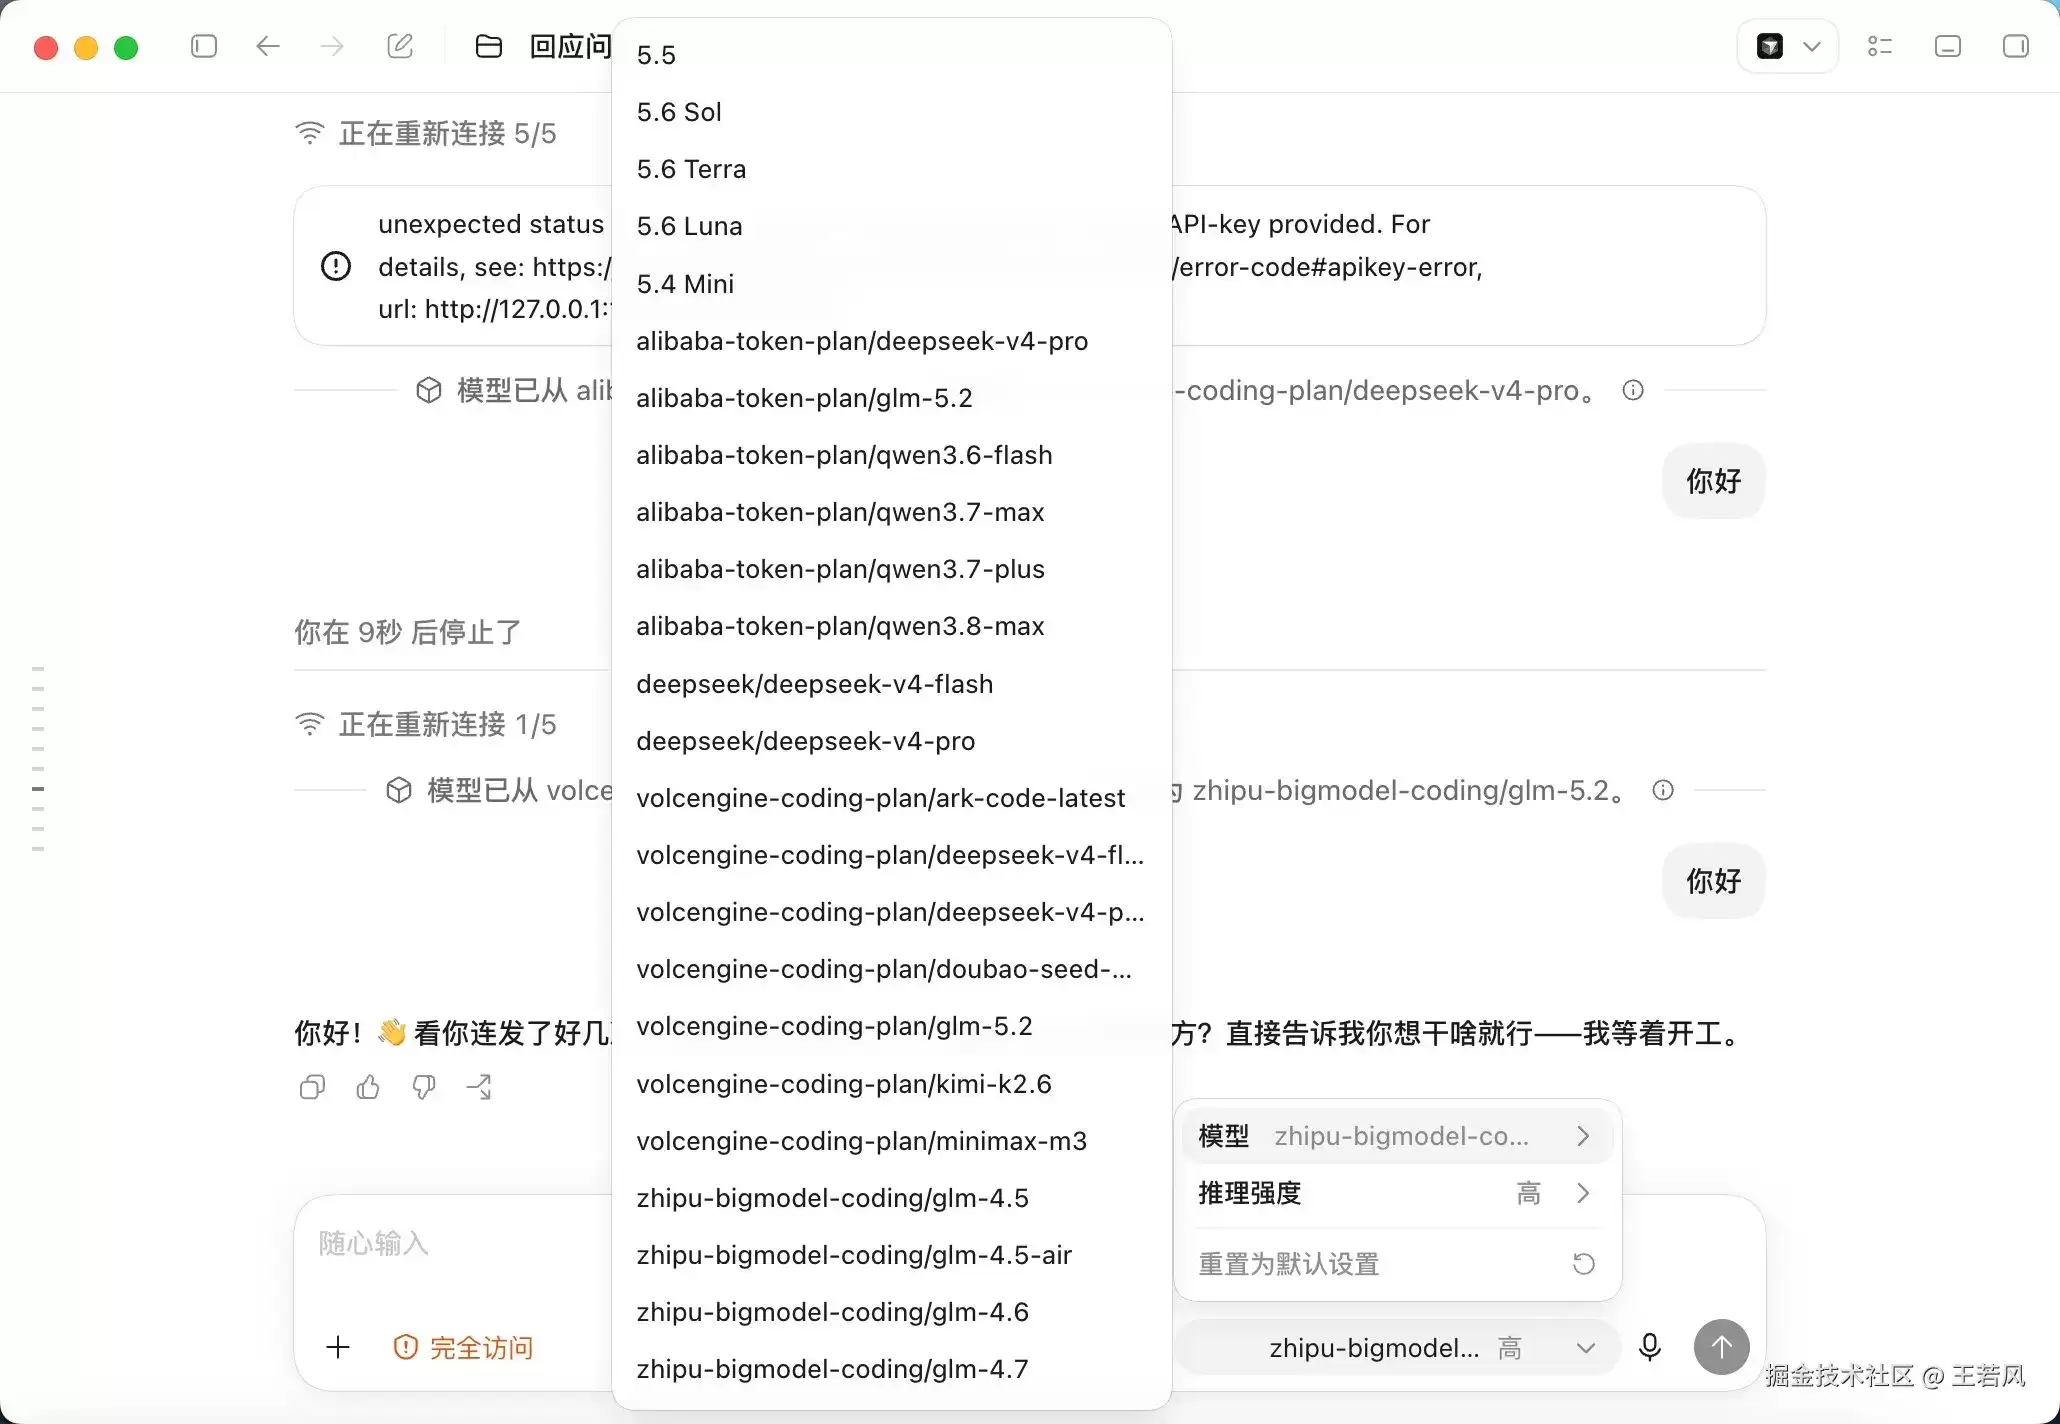Open the 推理强度 submenu row
This screenshot has height=1424, width=2060.
coord(1397,1193)
